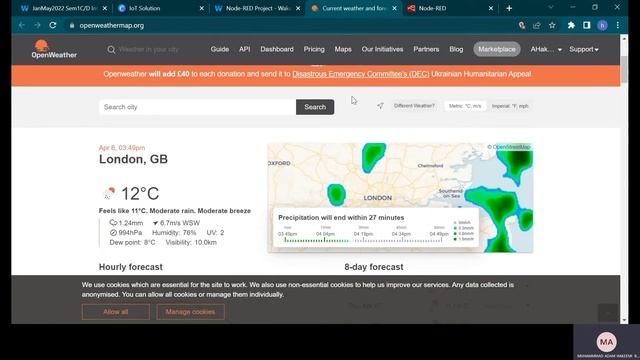This screenshot has height=360, width=640.
Task: Expand the AHak... account dropdown
Action: point(546,49)
